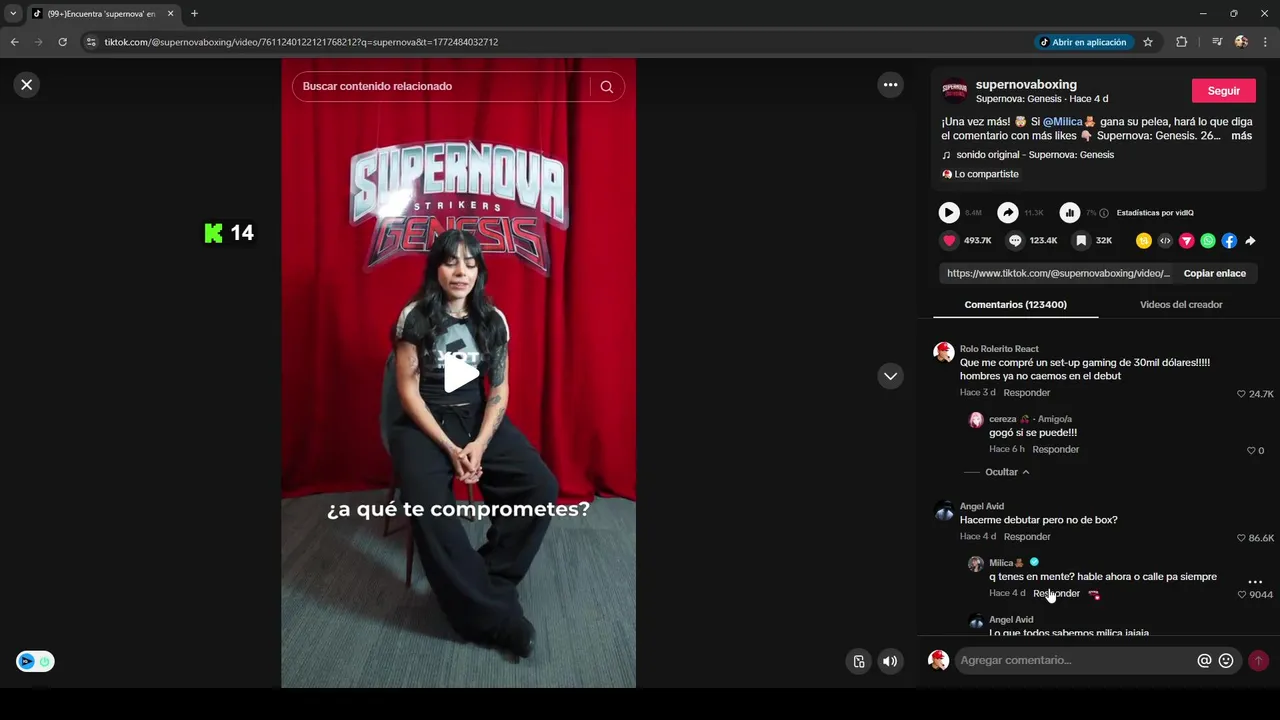
Task: Save video with bookmark icon 32K
Action: 1081,241
